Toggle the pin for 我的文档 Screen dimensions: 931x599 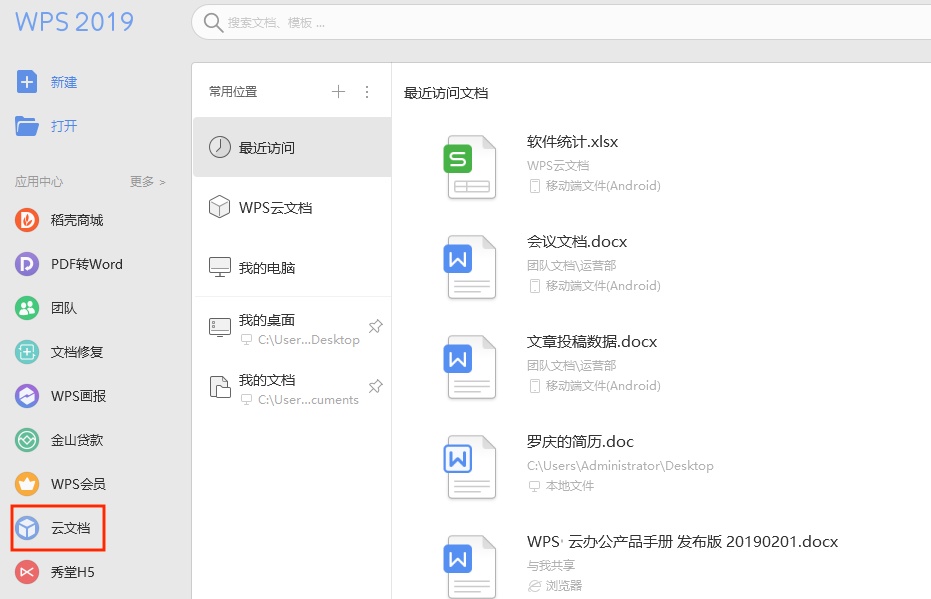point(375,386)
